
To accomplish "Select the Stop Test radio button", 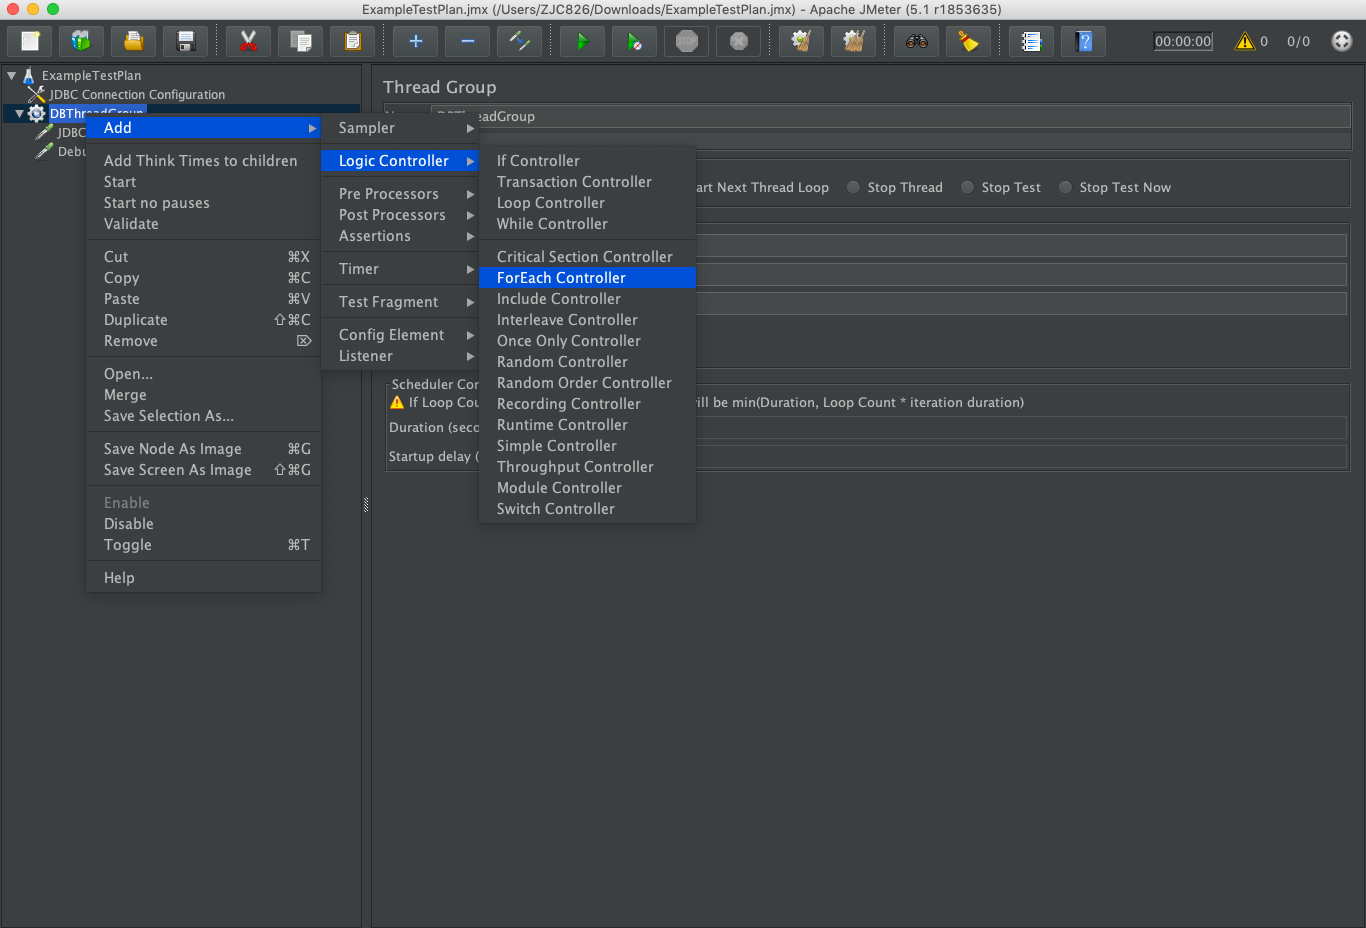I will pos(967,187).
